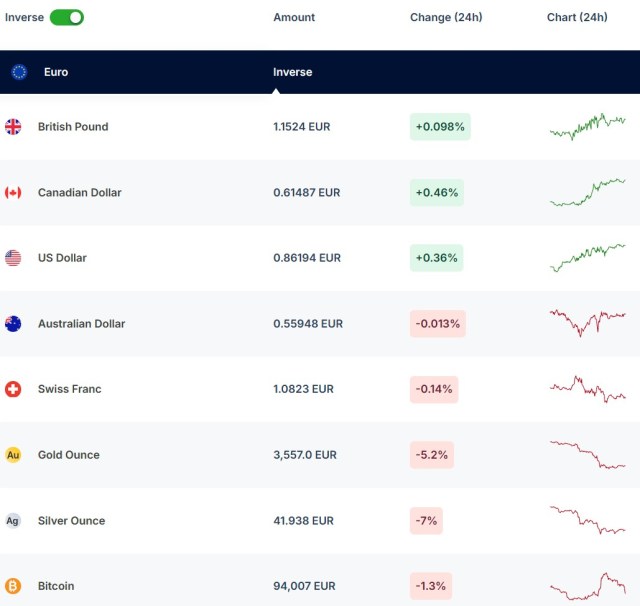The image size is (640, 606).
Task: Open the Gold Ounce 24h chart thumbnail
Action: point(587,455)
